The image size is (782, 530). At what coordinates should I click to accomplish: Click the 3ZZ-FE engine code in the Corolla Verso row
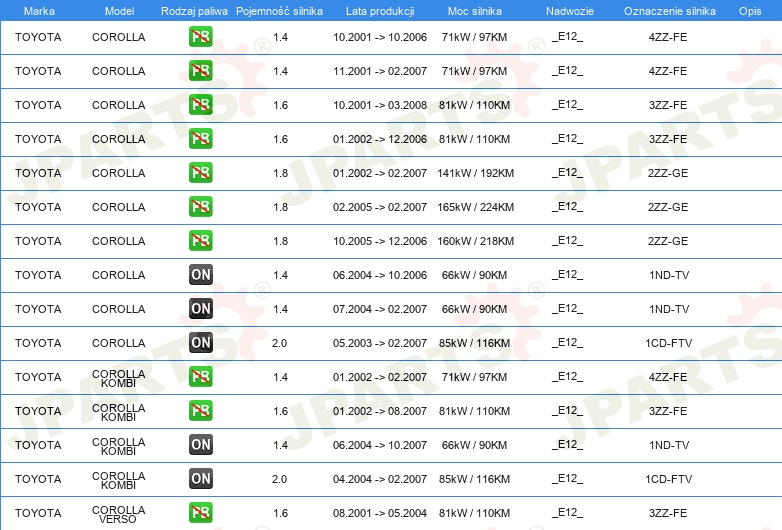tap(668, 513)
